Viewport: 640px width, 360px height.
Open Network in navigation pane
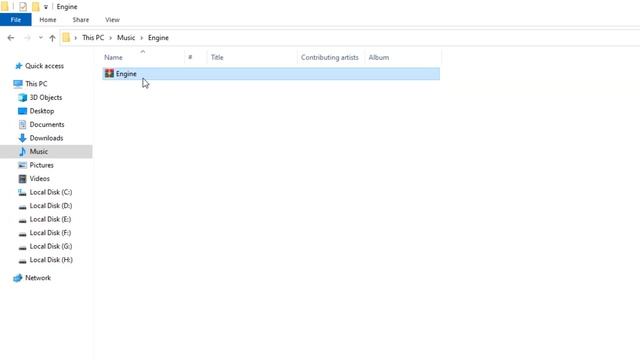pos(38,278)
